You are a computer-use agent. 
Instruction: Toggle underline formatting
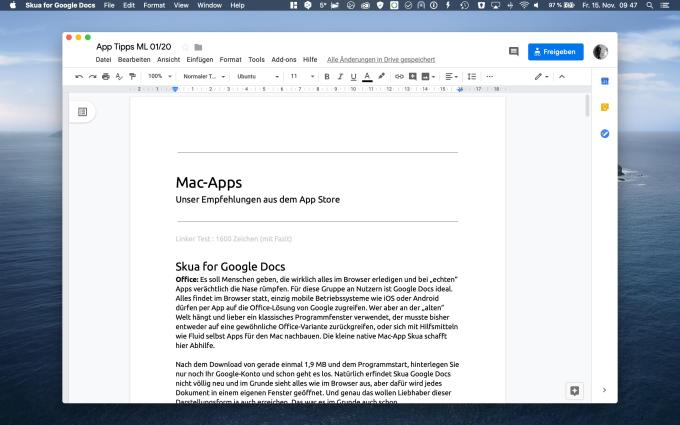[353, 77]
